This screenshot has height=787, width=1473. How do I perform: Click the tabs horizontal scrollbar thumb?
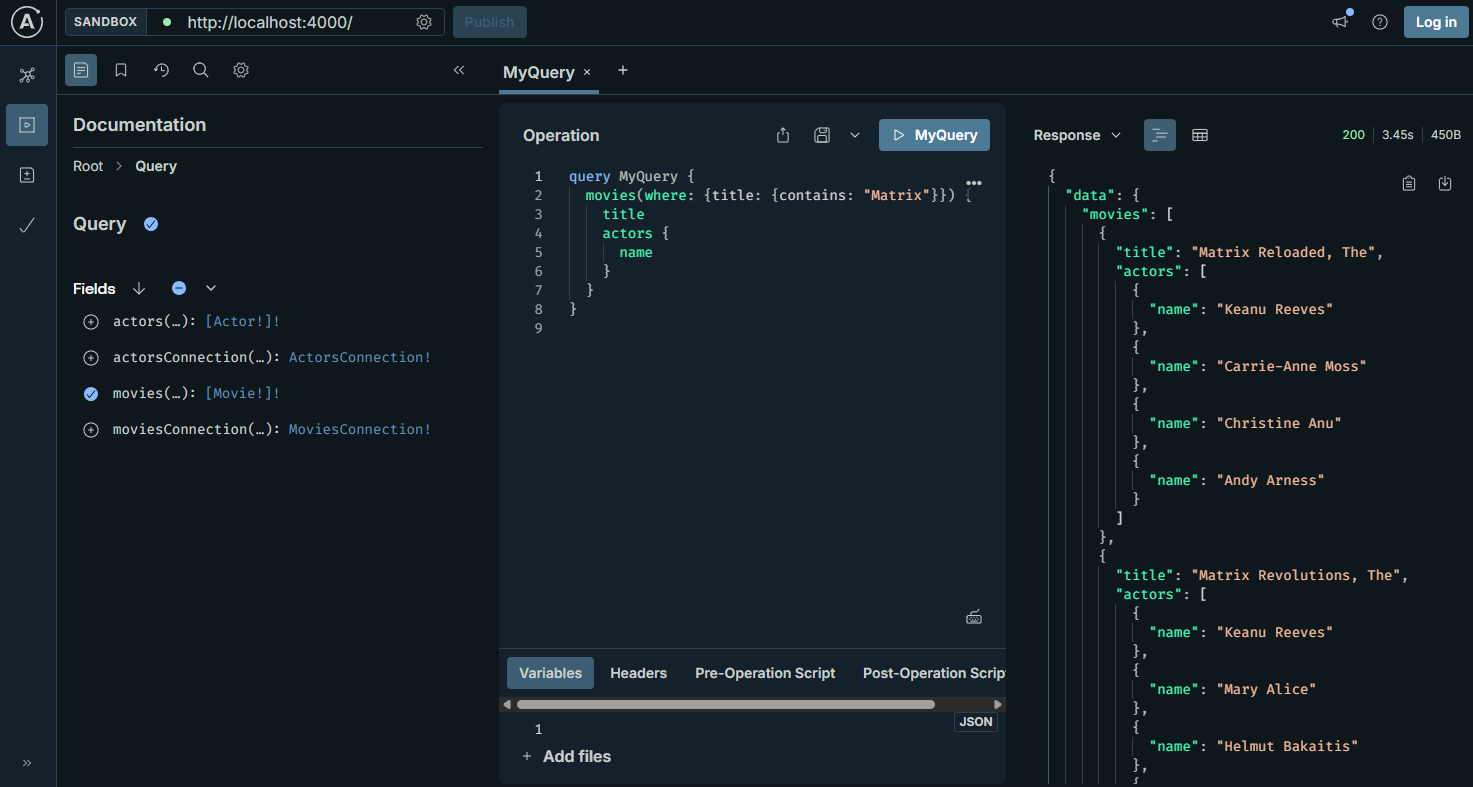726,704
